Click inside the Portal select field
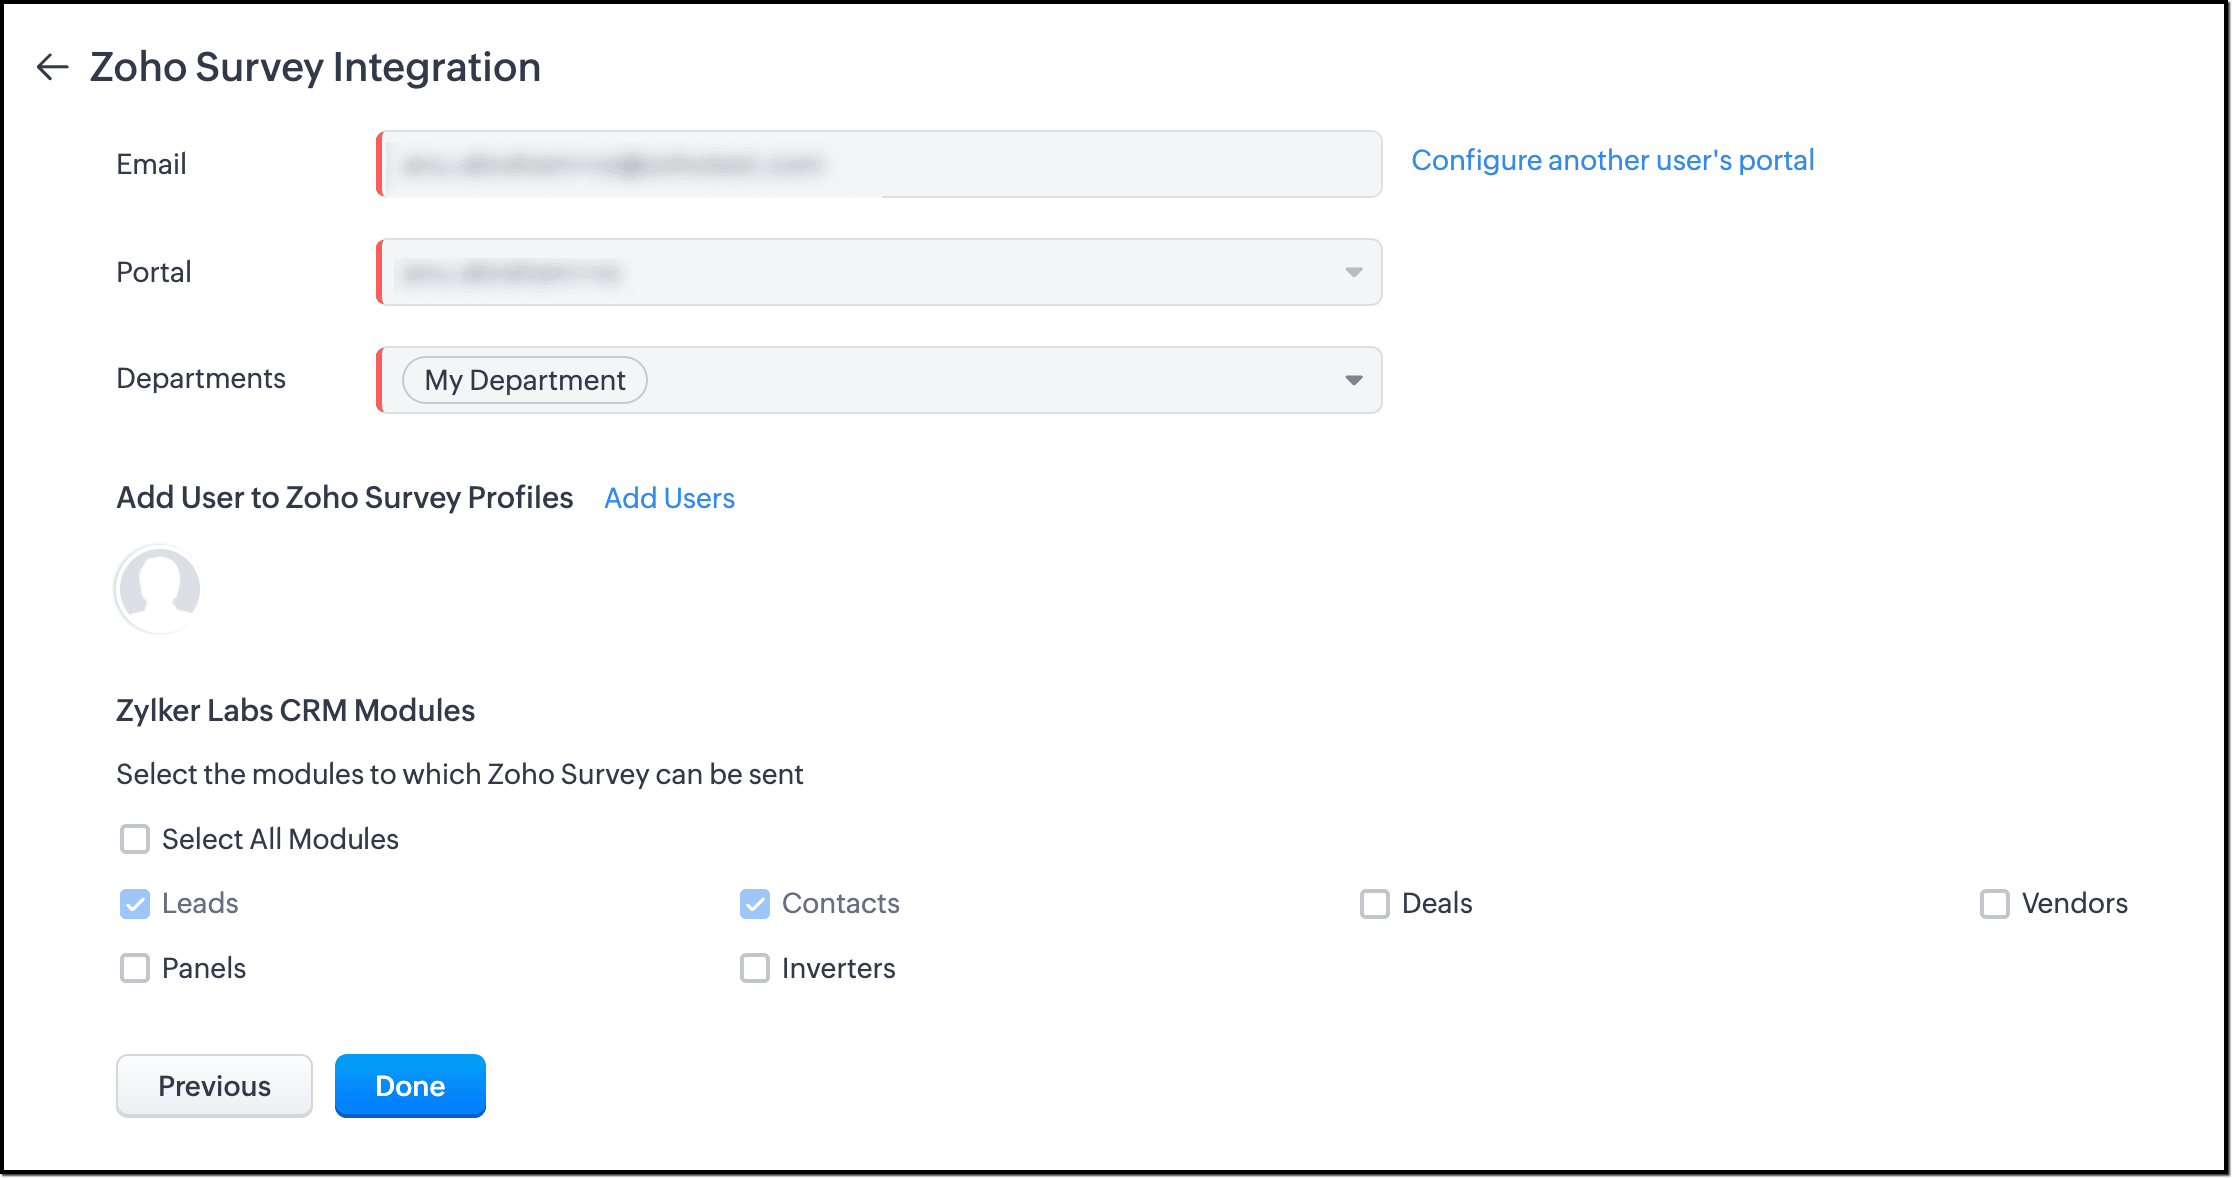 [x=860, y=272]
